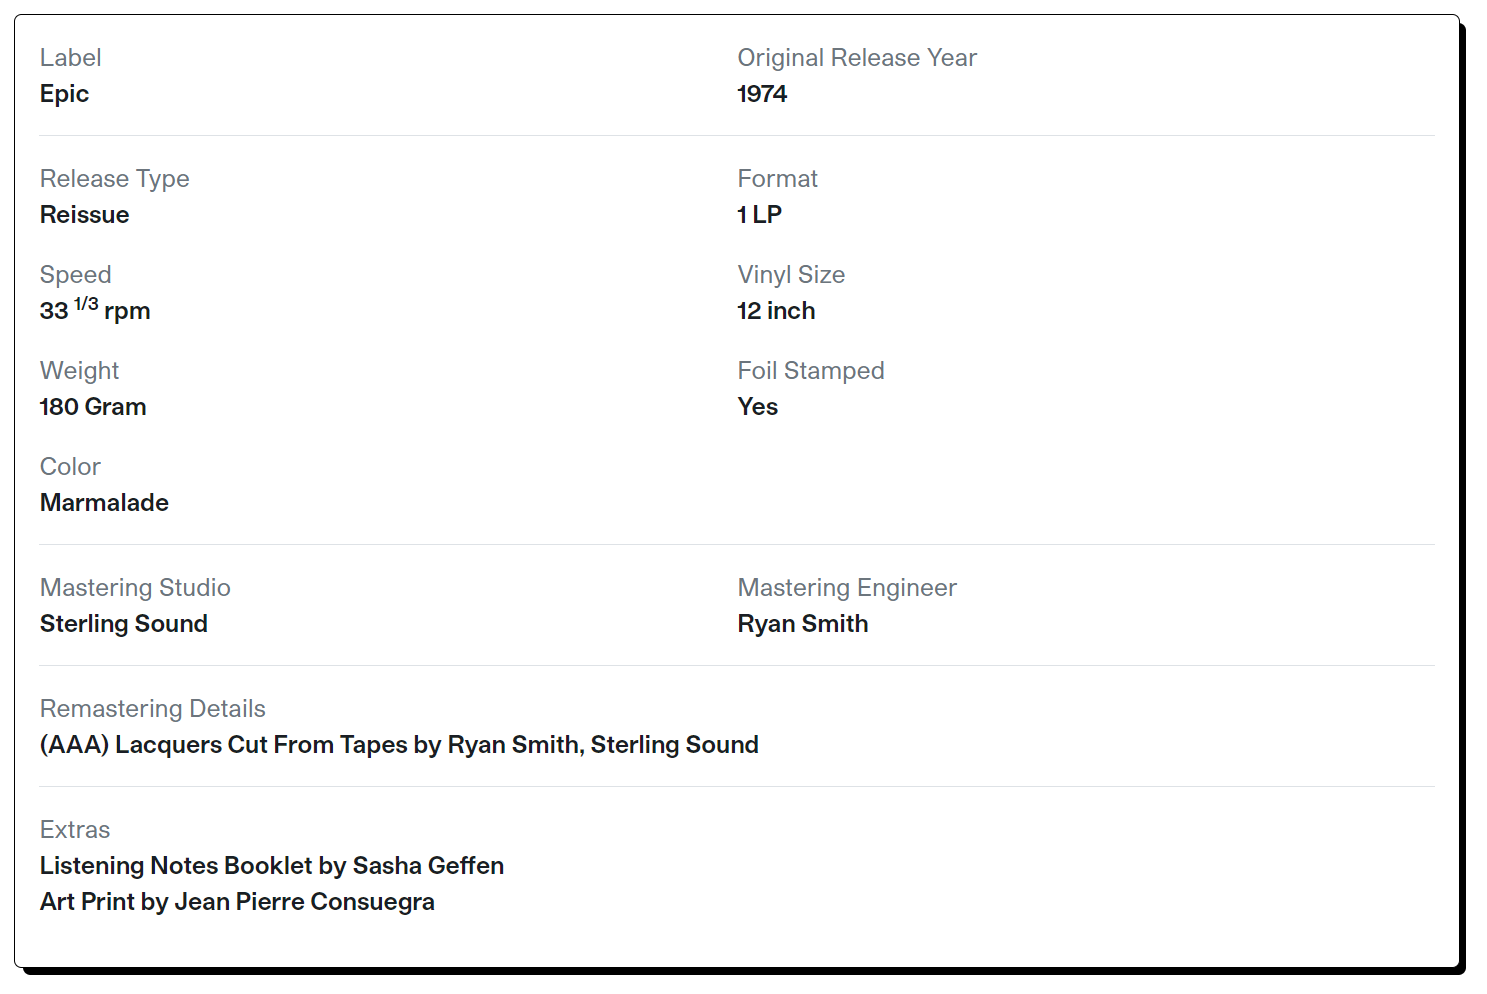Click the Remastering Details heading

pyautogui.click(x=153, y=709)
